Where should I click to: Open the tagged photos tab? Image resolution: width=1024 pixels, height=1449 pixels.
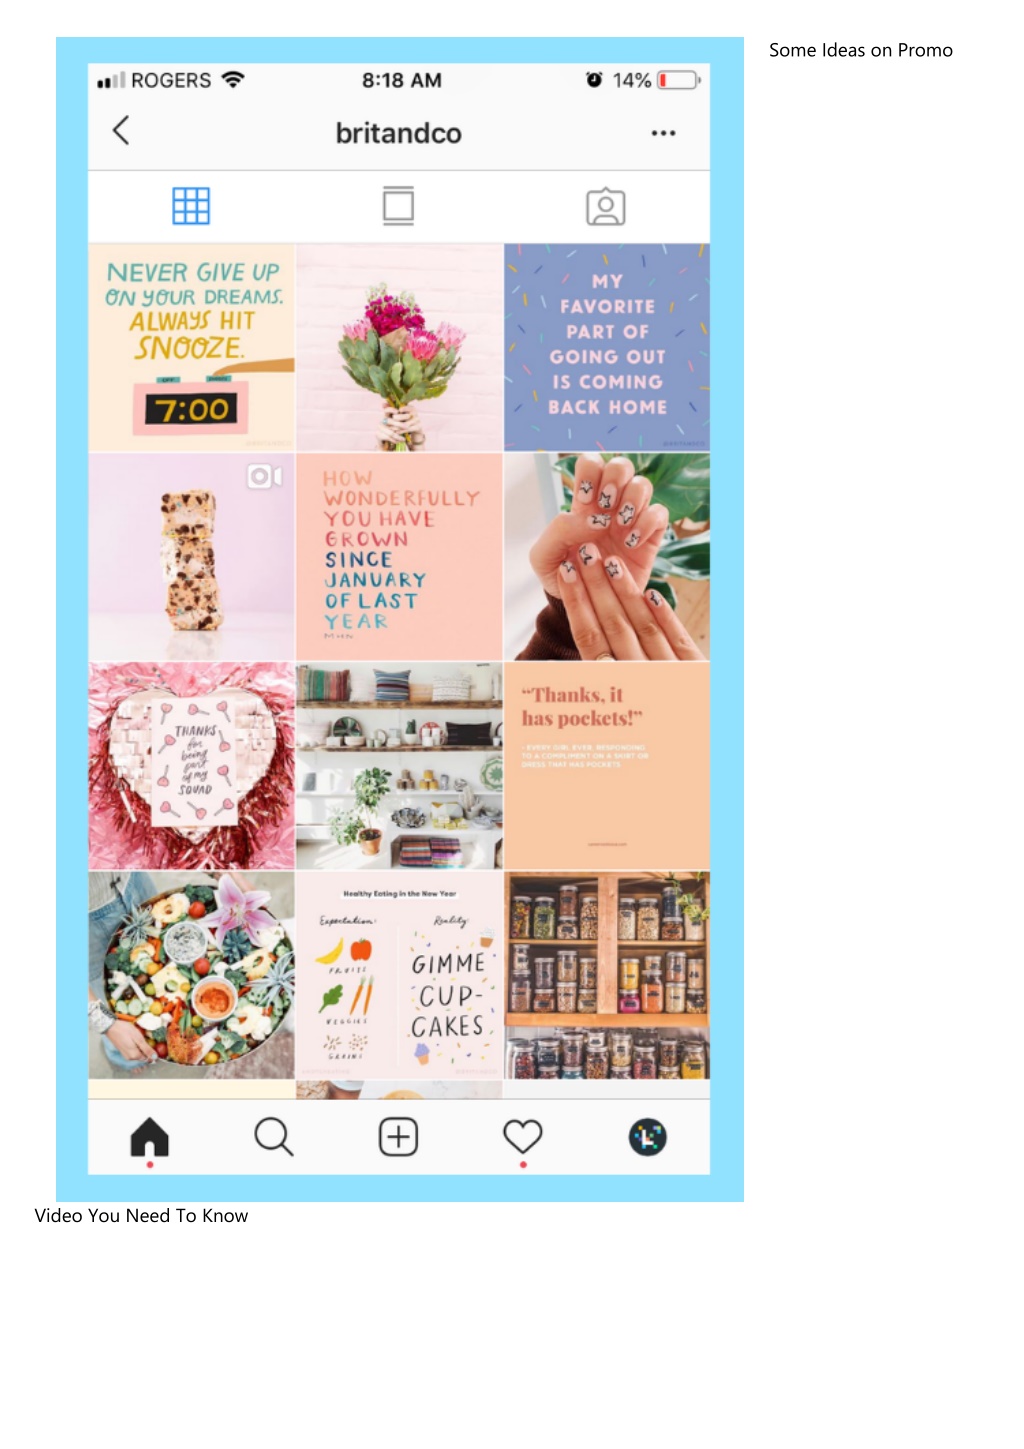pos(606,207)
